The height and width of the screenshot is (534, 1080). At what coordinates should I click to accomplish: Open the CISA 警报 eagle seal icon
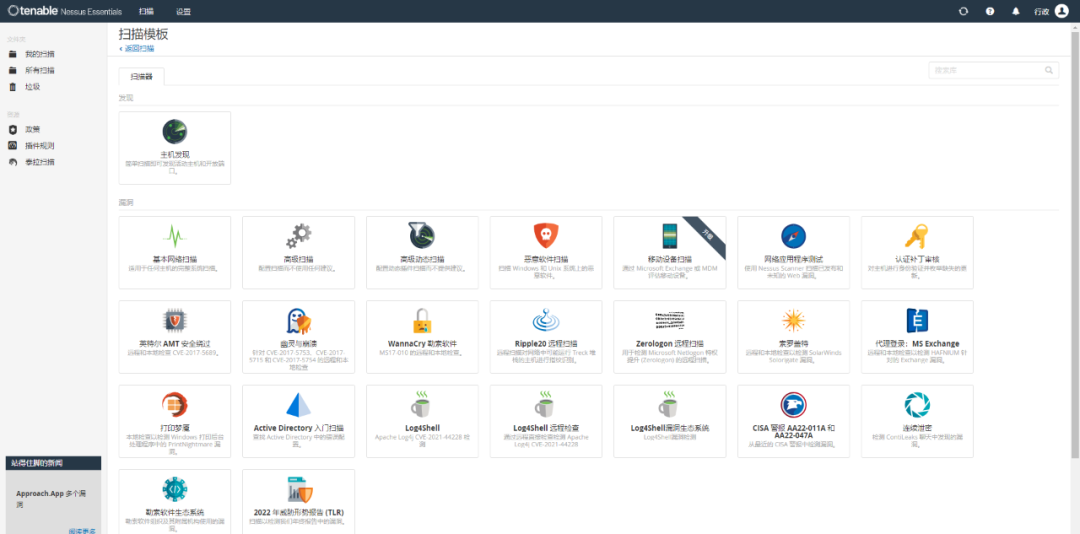tap(793, 405)
